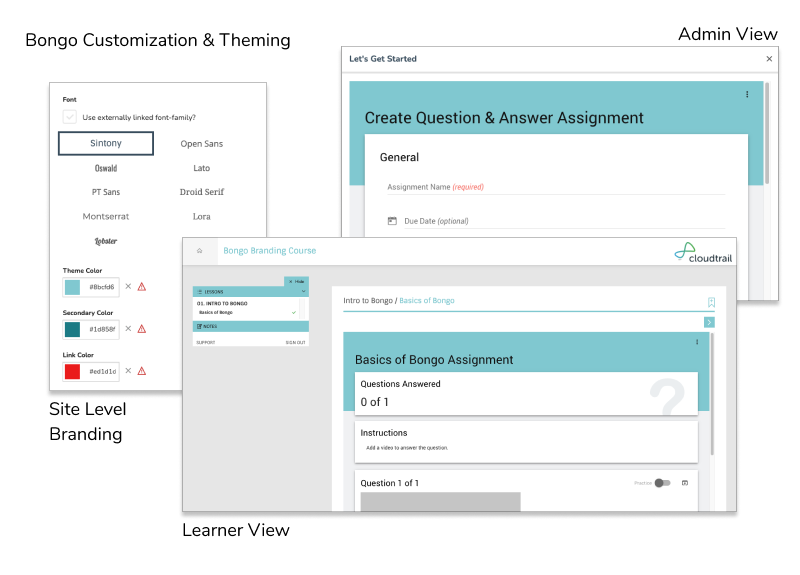Click the Intro to Bongo breadcrumb text
The width and height of the screenshot is (800, 575).
coord(367,301)
